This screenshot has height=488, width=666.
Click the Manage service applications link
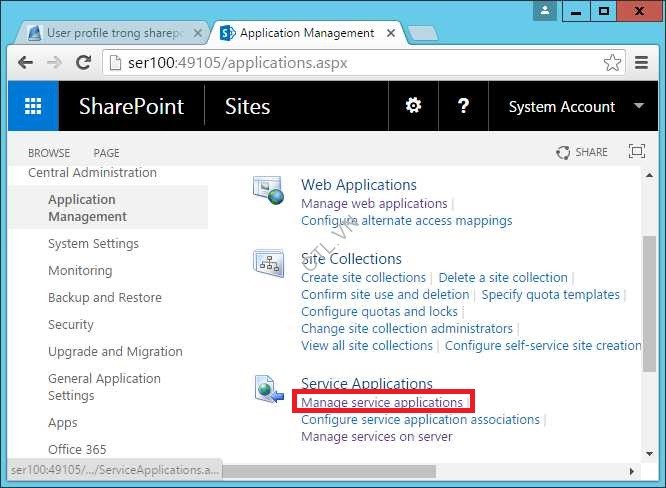coord(382,402)
